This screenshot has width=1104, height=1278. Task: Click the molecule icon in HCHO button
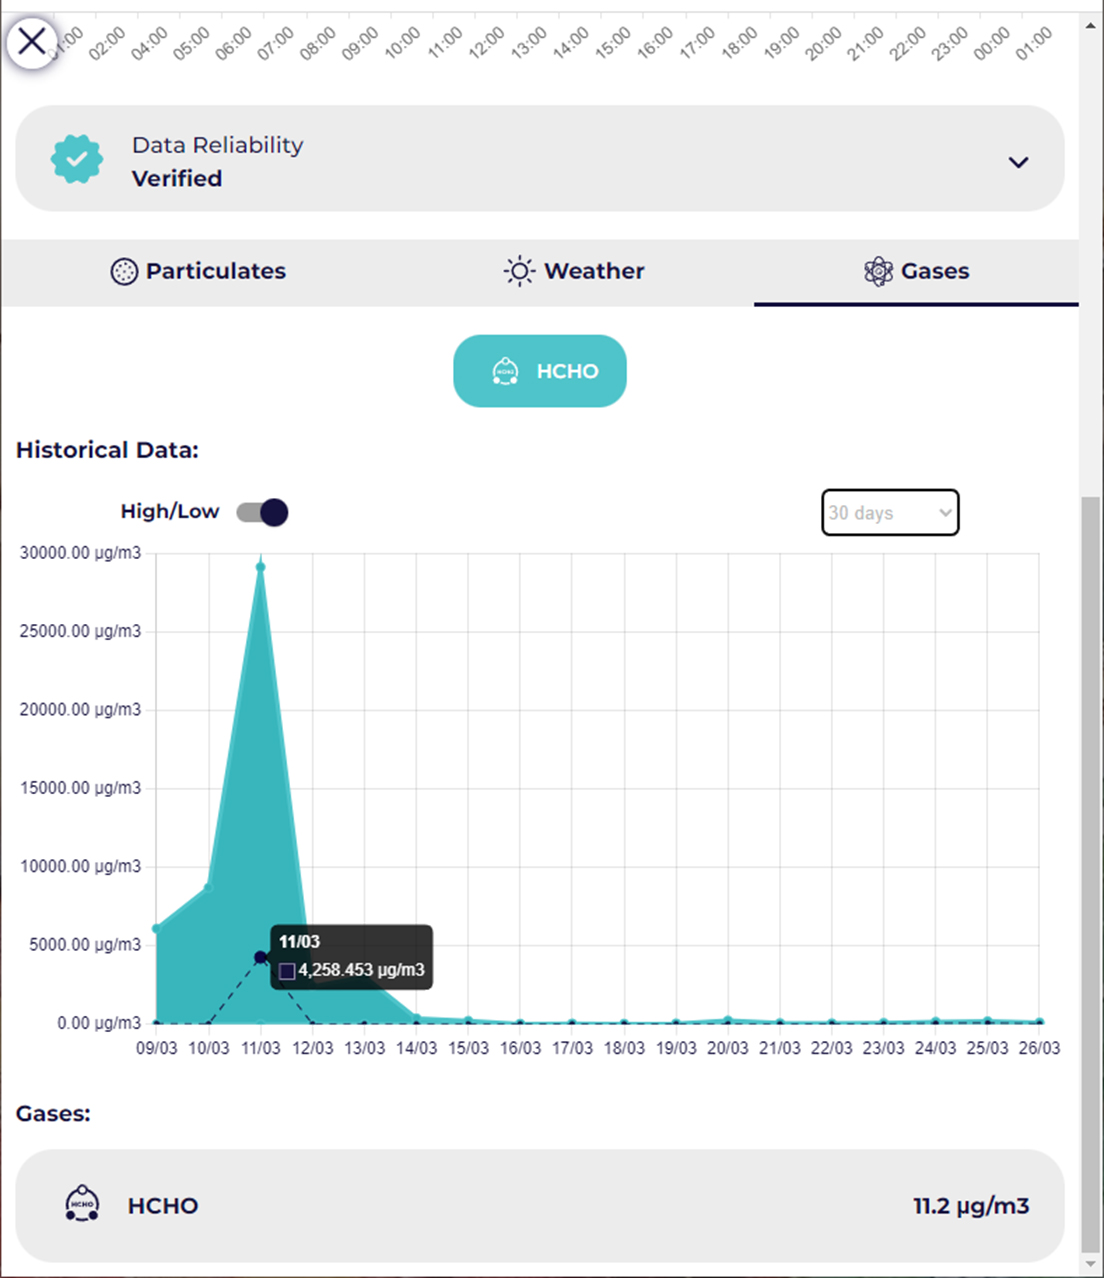tap(506, 372)
